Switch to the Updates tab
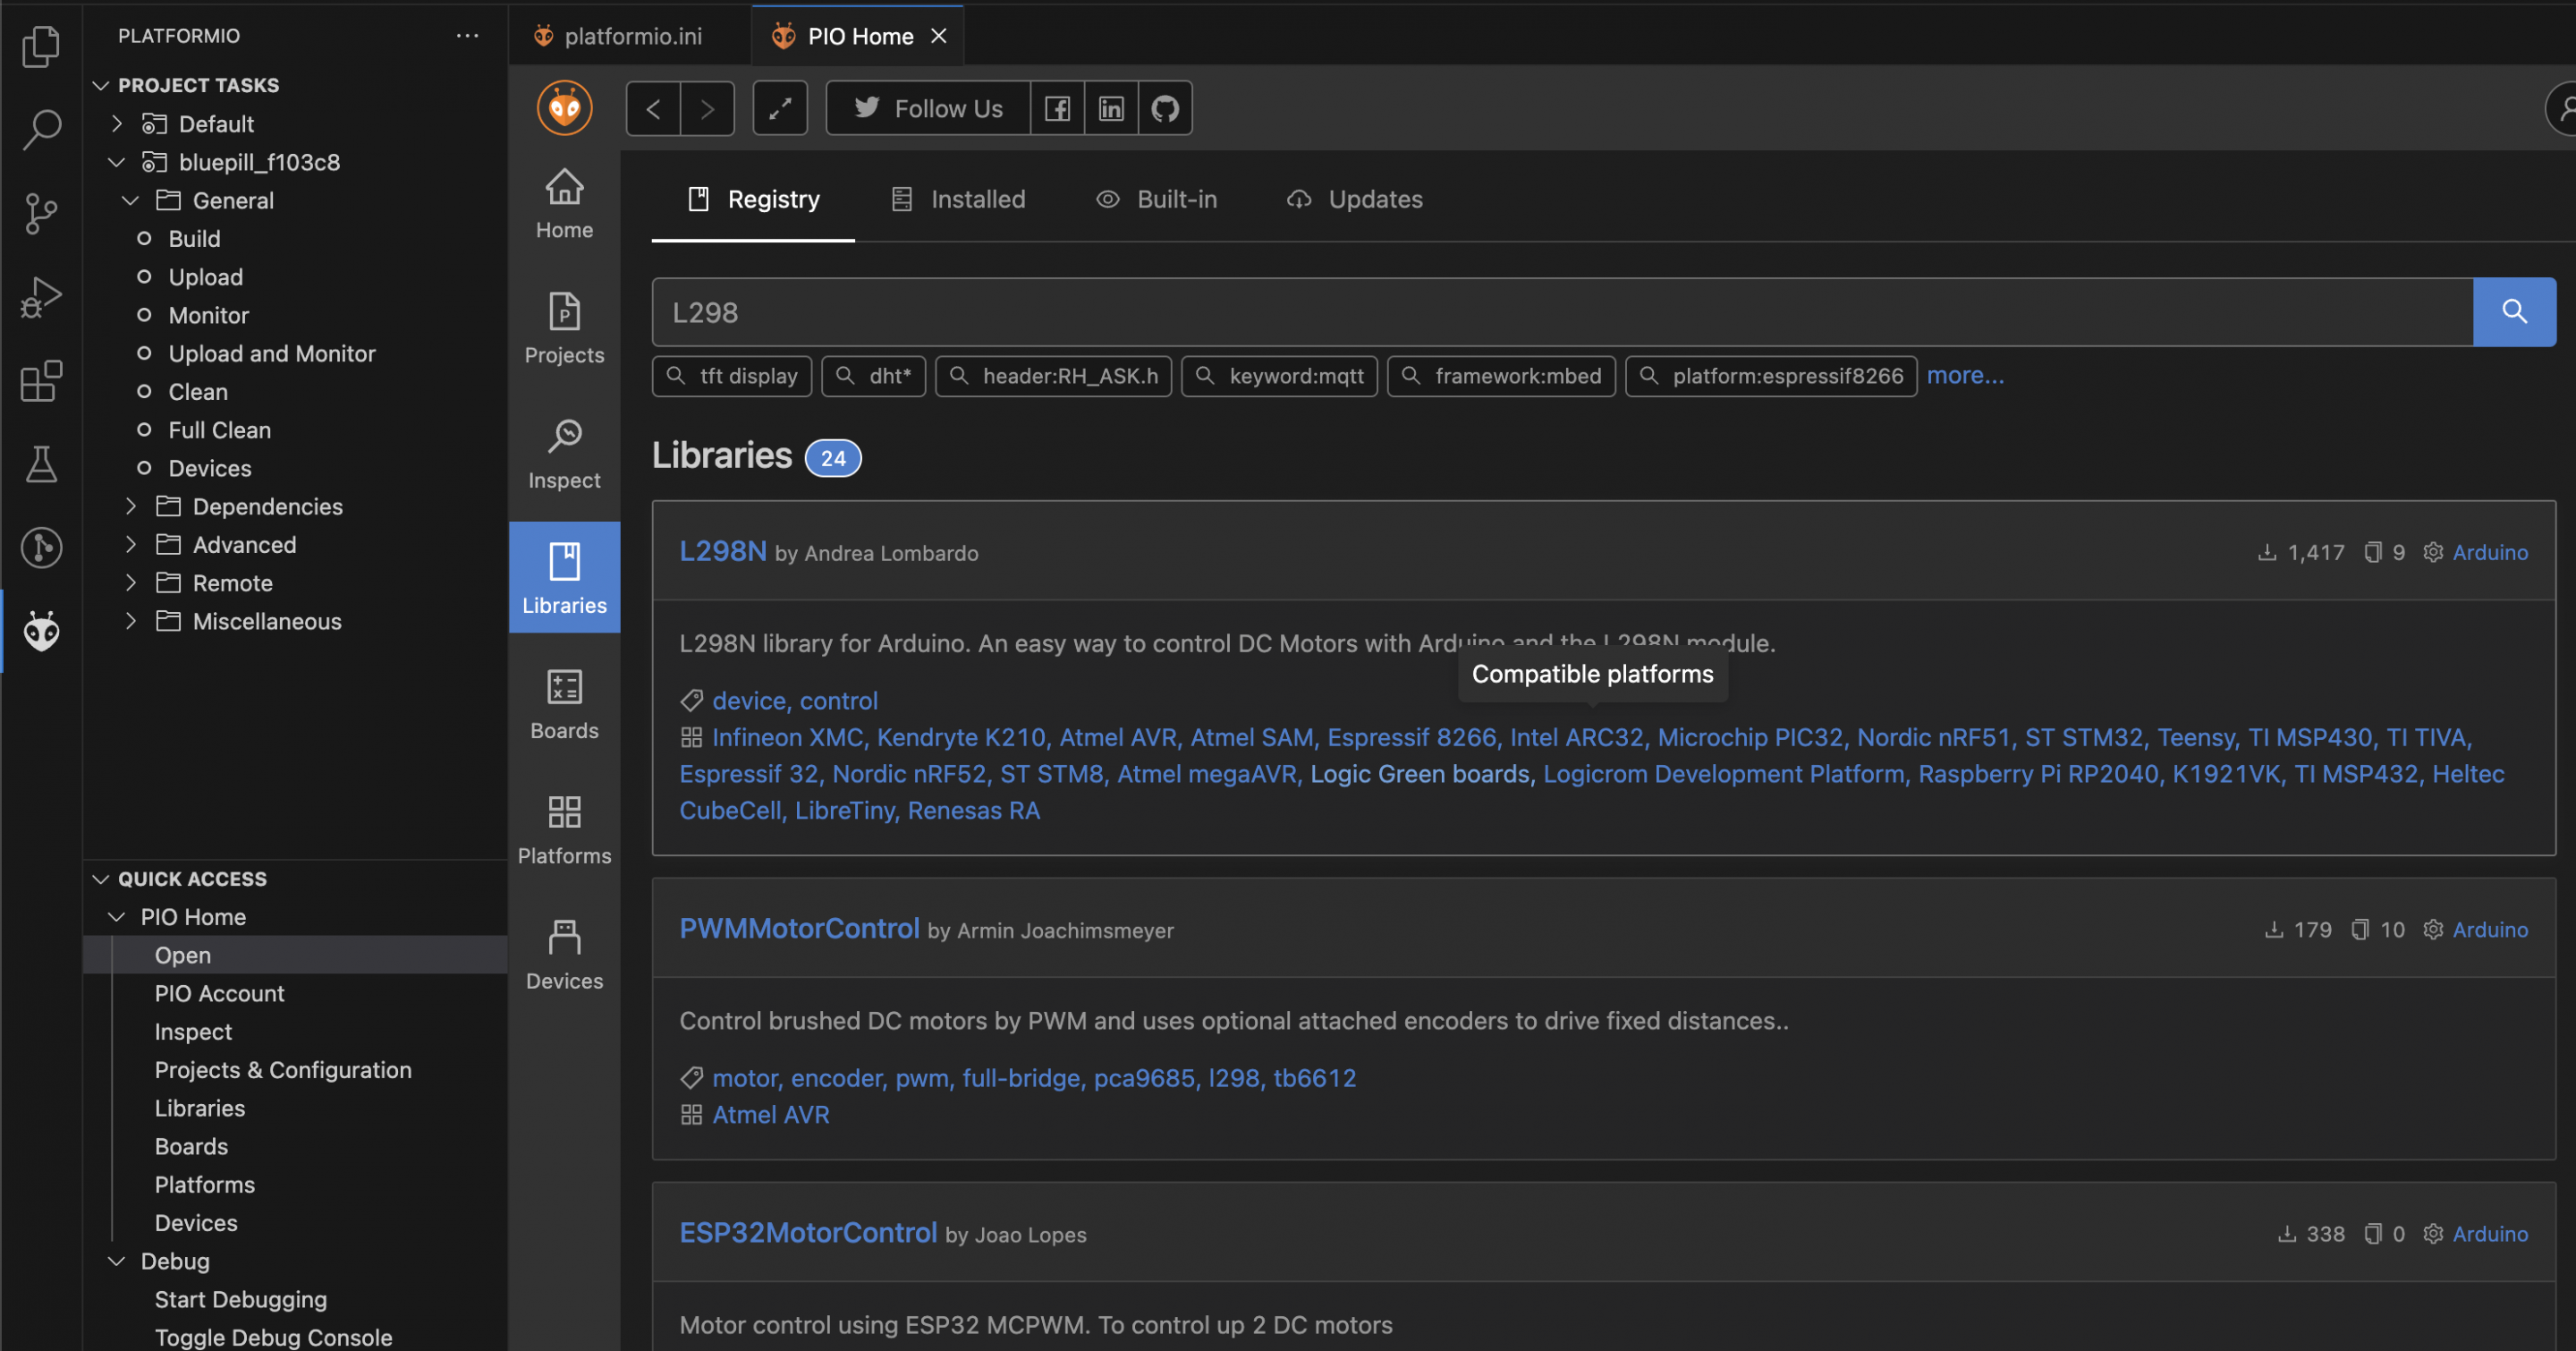Screen dimensions: 2576x1351 1355,199
